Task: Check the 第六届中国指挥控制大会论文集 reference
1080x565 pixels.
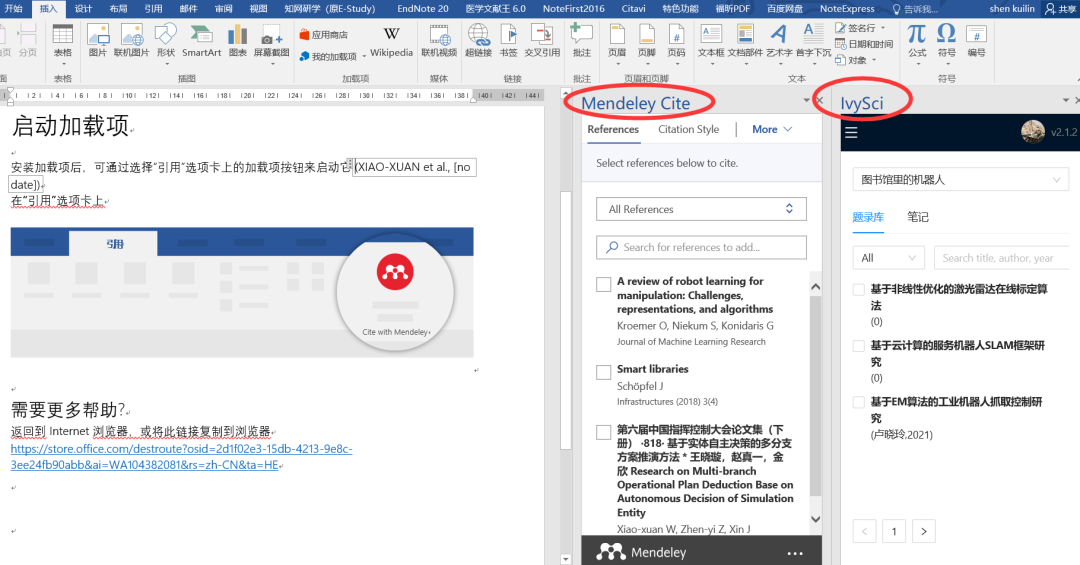Action: (x=603, y=432)
